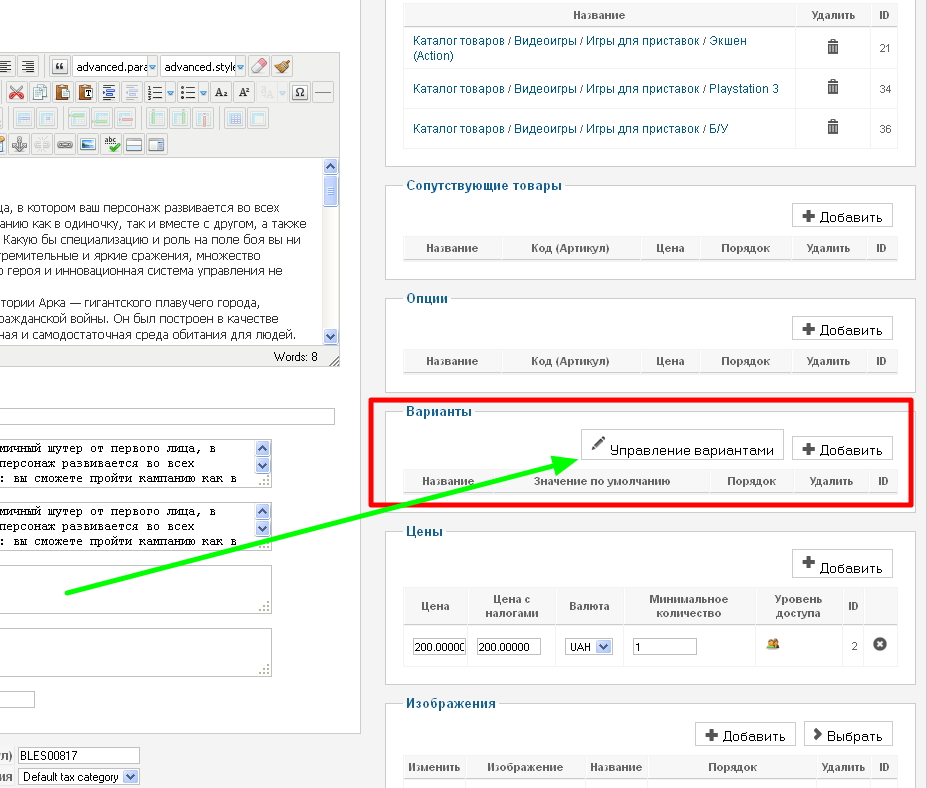Remove the 200.00000 price row with the X icon

click(x=880, y=644)
